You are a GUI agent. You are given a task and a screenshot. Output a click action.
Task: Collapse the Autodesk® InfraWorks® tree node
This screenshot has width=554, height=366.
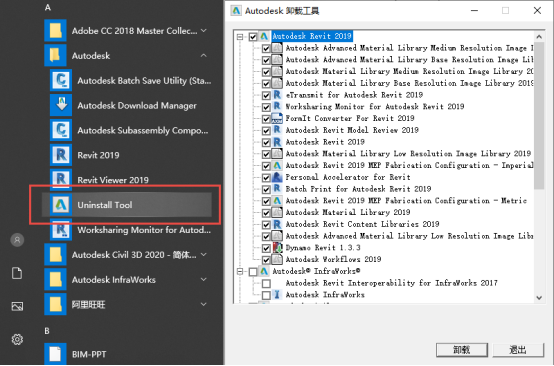[x=240, y=271]
